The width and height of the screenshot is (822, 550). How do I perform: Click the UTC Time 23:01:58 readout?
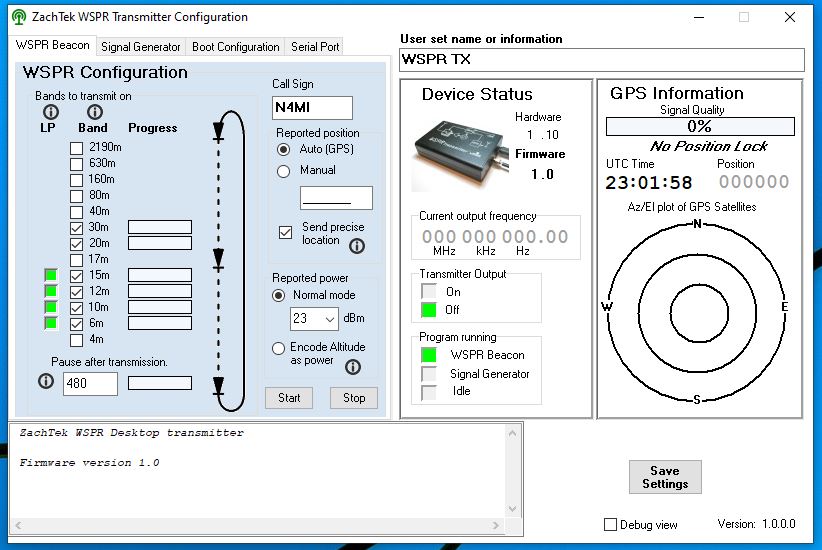click(649, 182)
